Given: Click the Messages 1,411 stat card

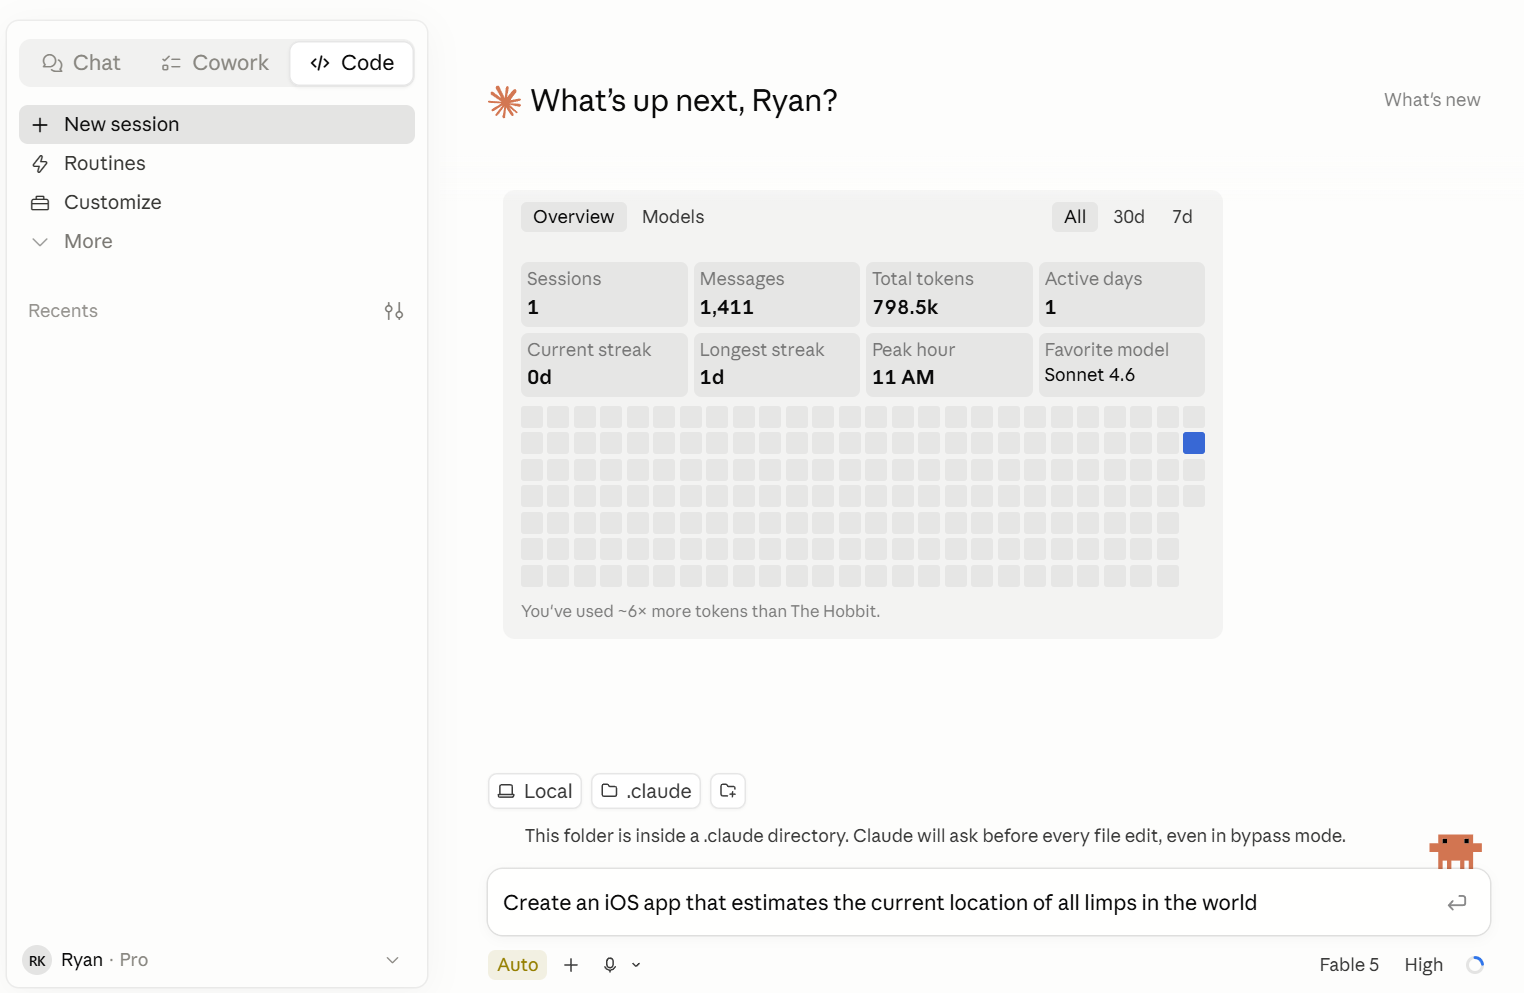Looking at the screenshot, I should coord(777,294).
